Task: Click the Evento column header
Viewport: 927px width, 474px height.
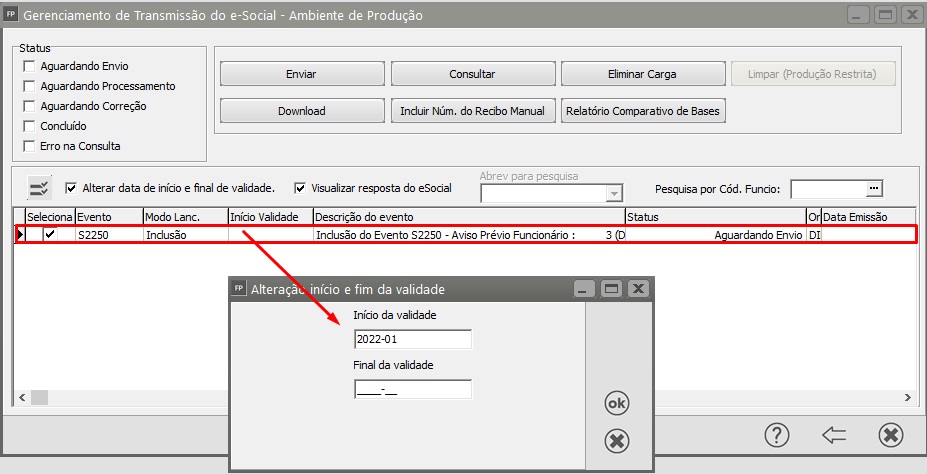Action: click(109, 217)
